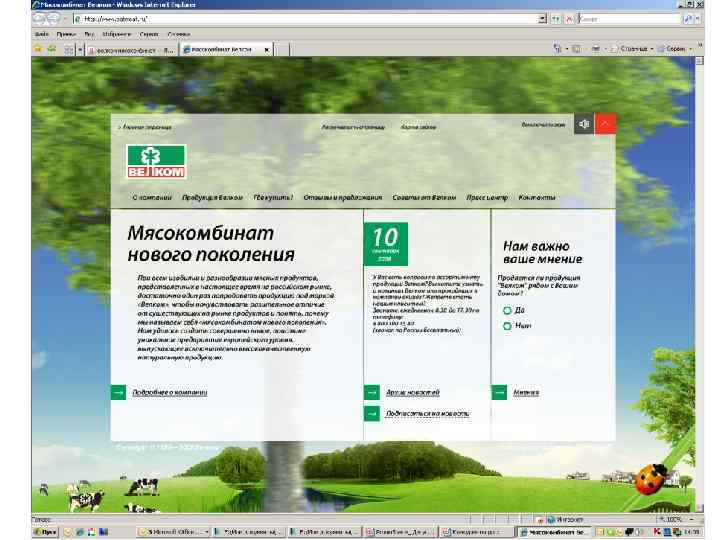Click the browser search input field
The height and width of the screenshot is (540, 720).
pyautogui.click(x=629, y=19)
